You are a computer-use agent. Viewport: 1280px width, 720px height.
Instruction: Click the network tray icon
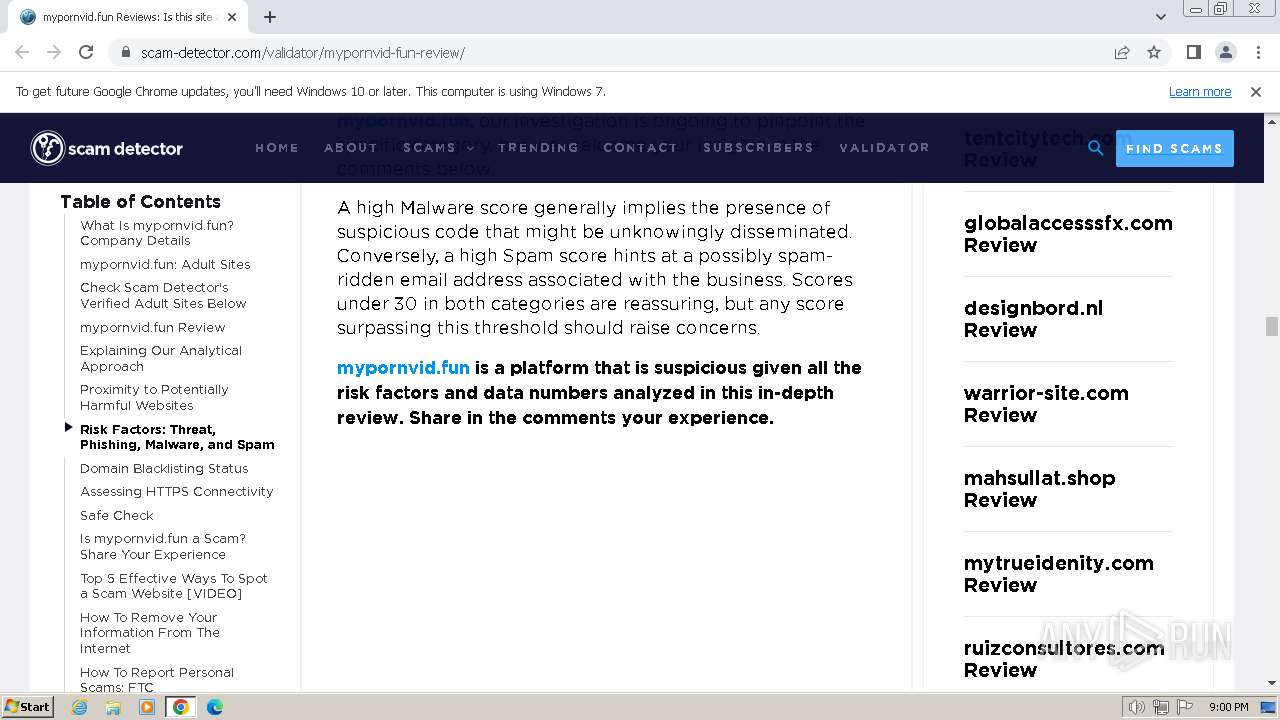pos(1160,707)
